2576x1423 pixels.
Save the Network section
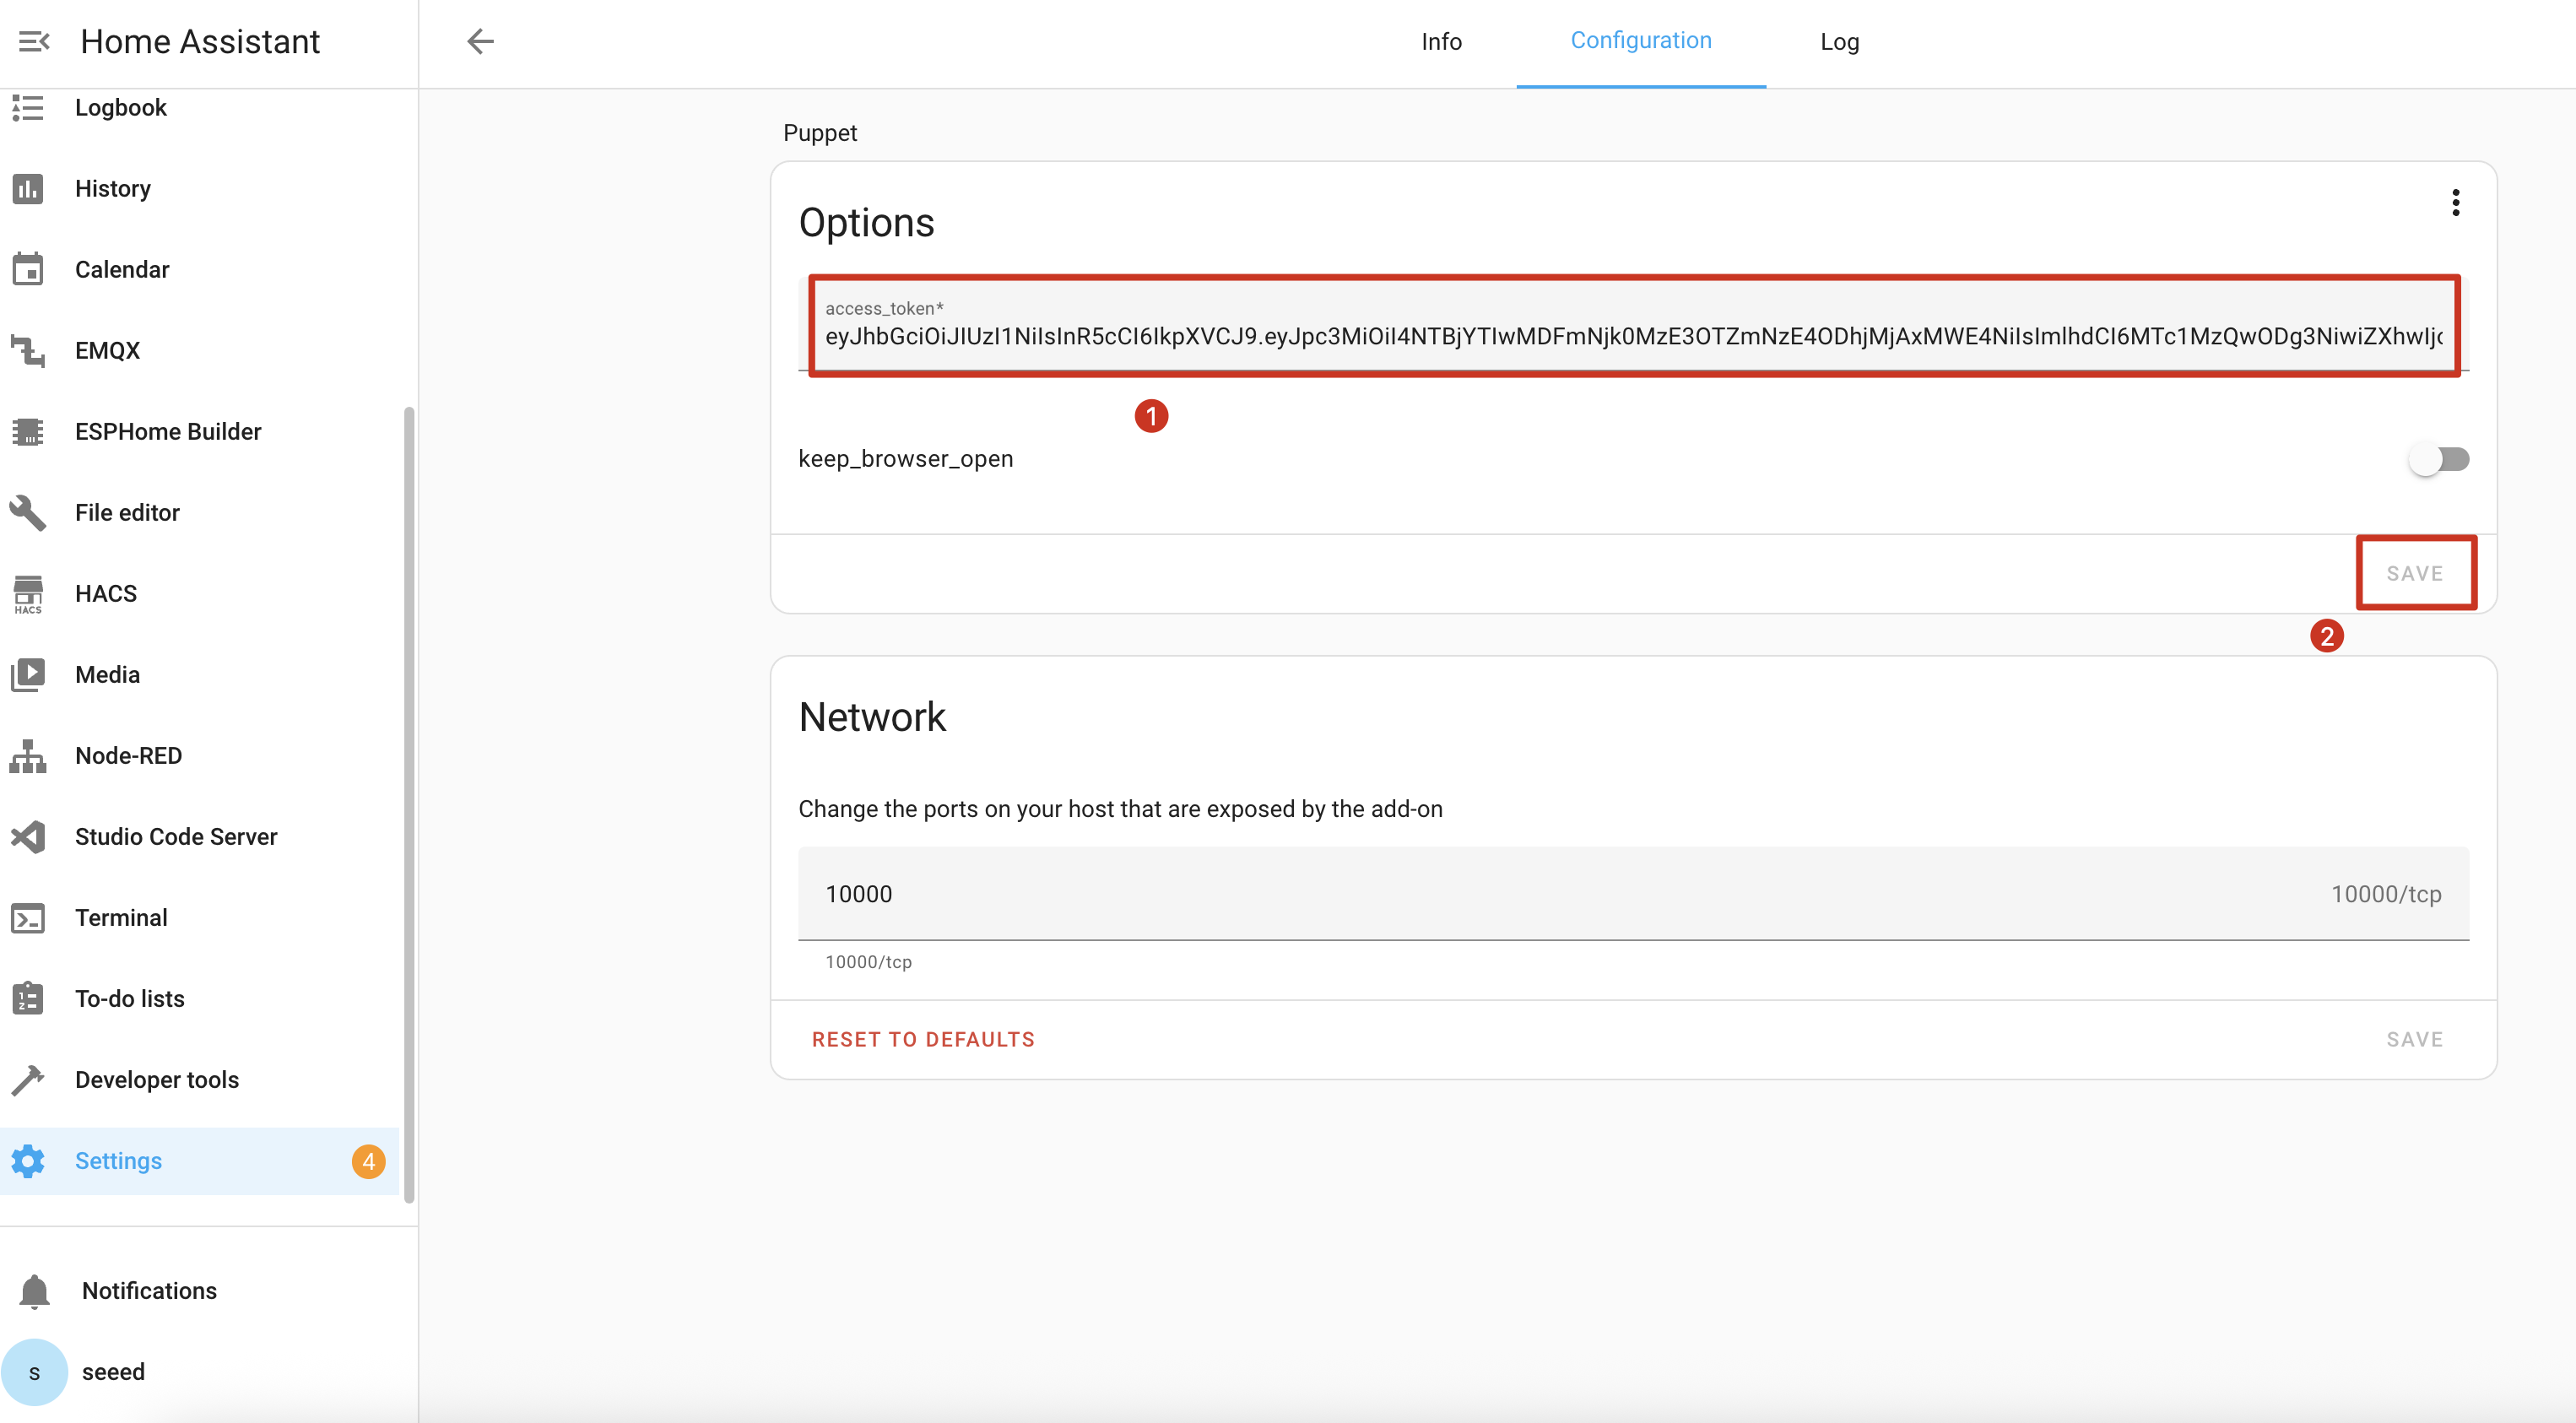tap(2415, 1039)
